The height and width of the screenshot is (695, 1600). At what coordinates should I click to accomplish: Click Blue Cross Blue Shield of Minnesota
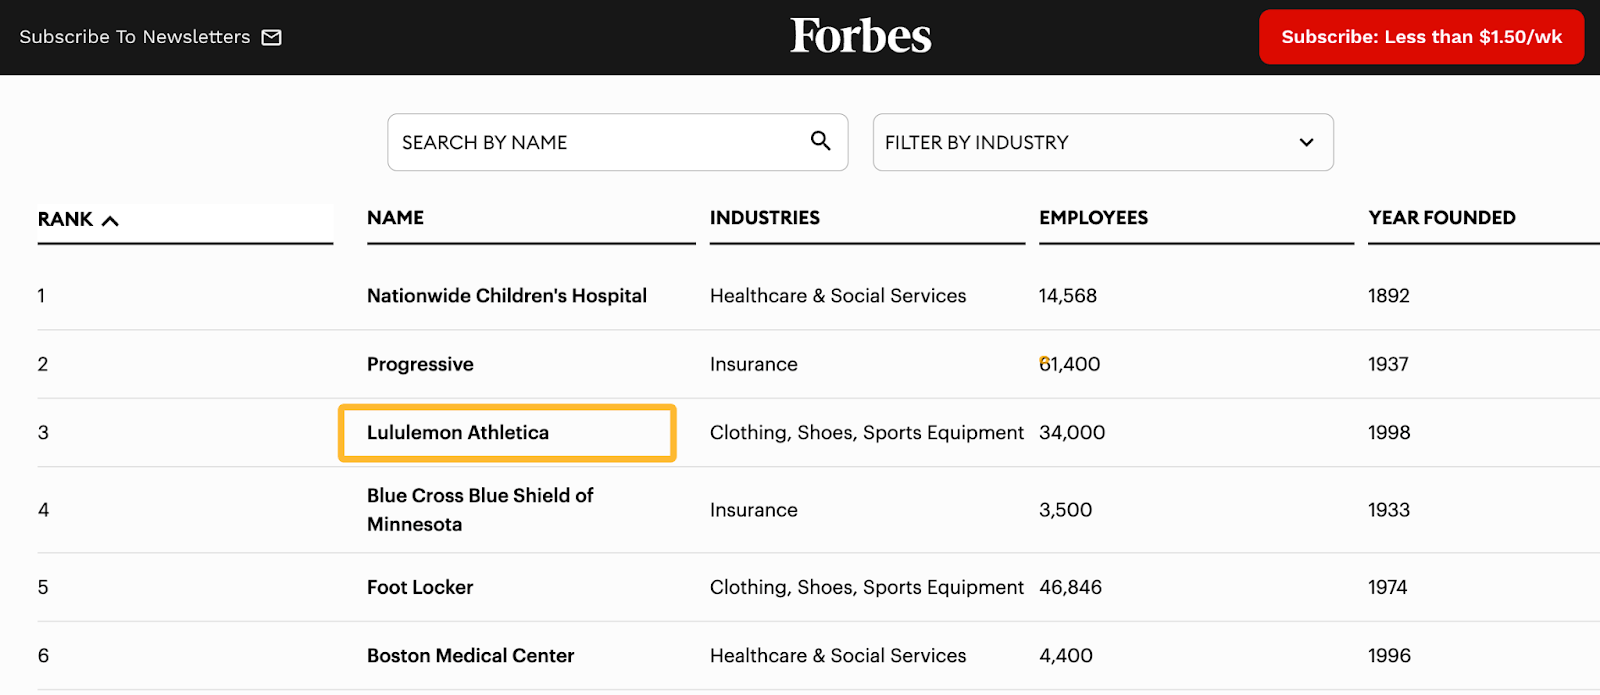point(479,509)
